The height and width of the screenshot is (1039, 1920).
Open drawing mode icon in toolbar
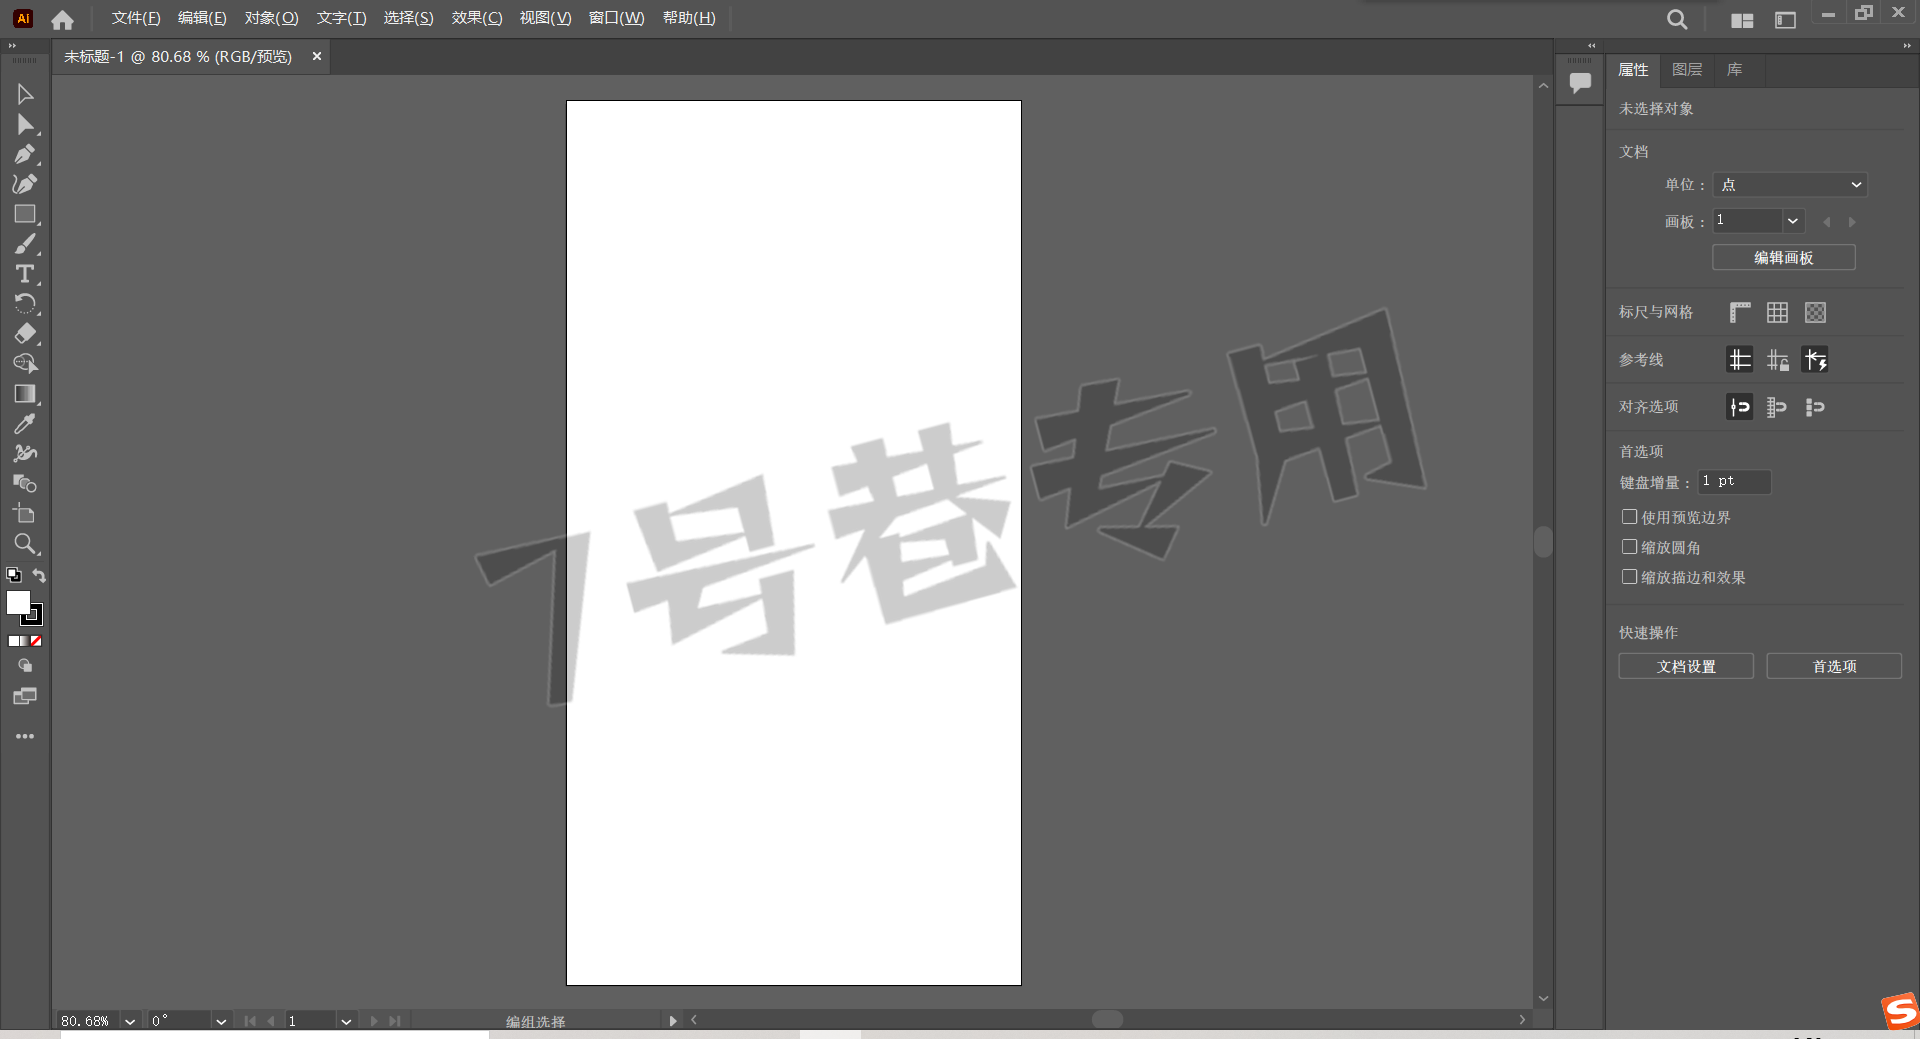pyautogui.click(x=25, y=666)
